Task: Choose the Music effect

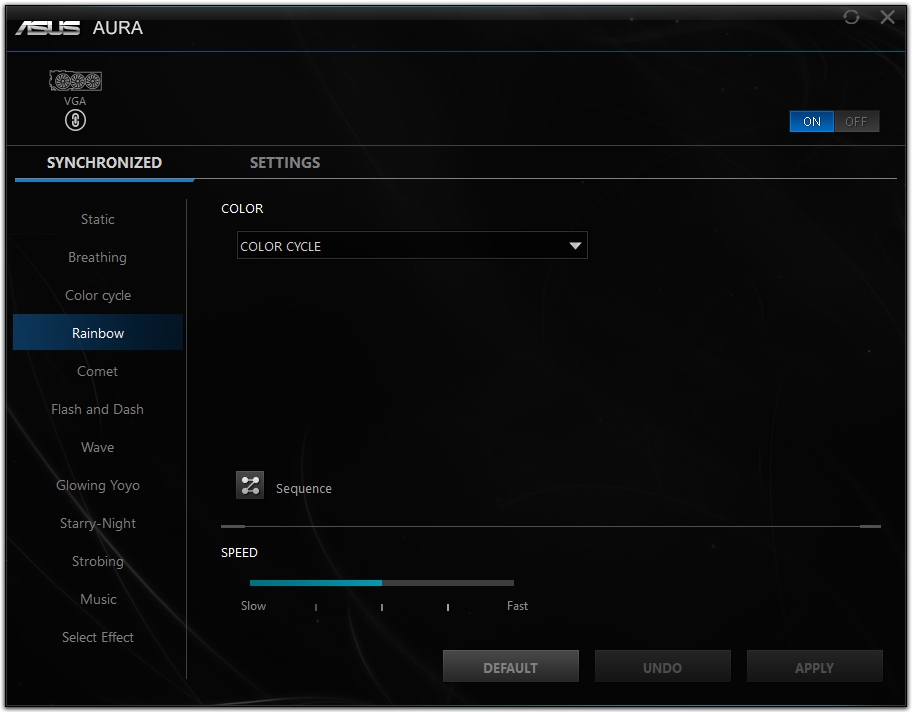Action: pos(98,599)
